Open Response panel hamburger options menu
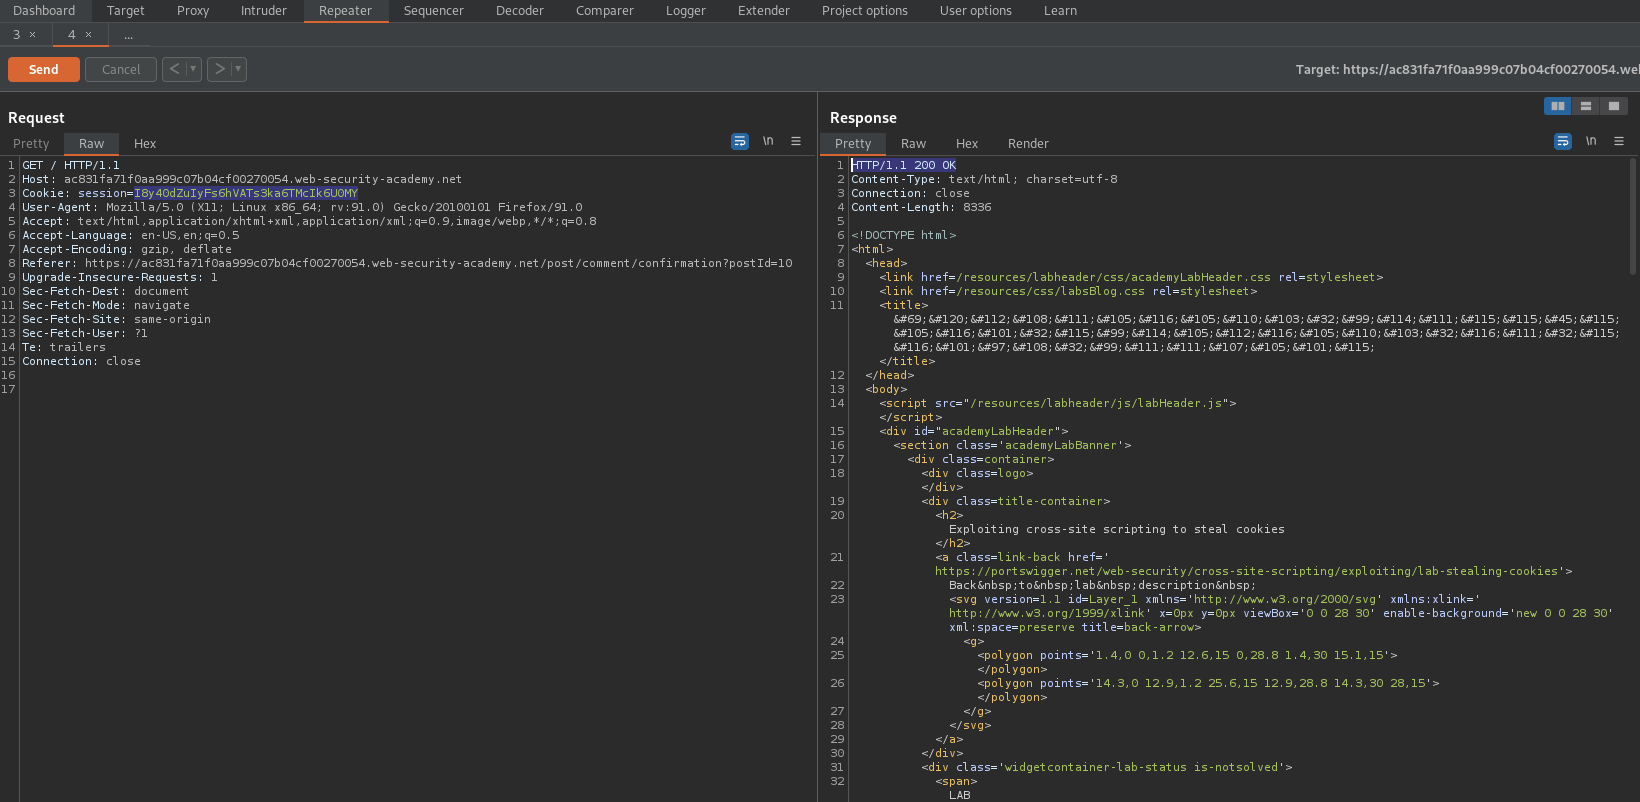The image size is (1640, 802). (1619, 142)
